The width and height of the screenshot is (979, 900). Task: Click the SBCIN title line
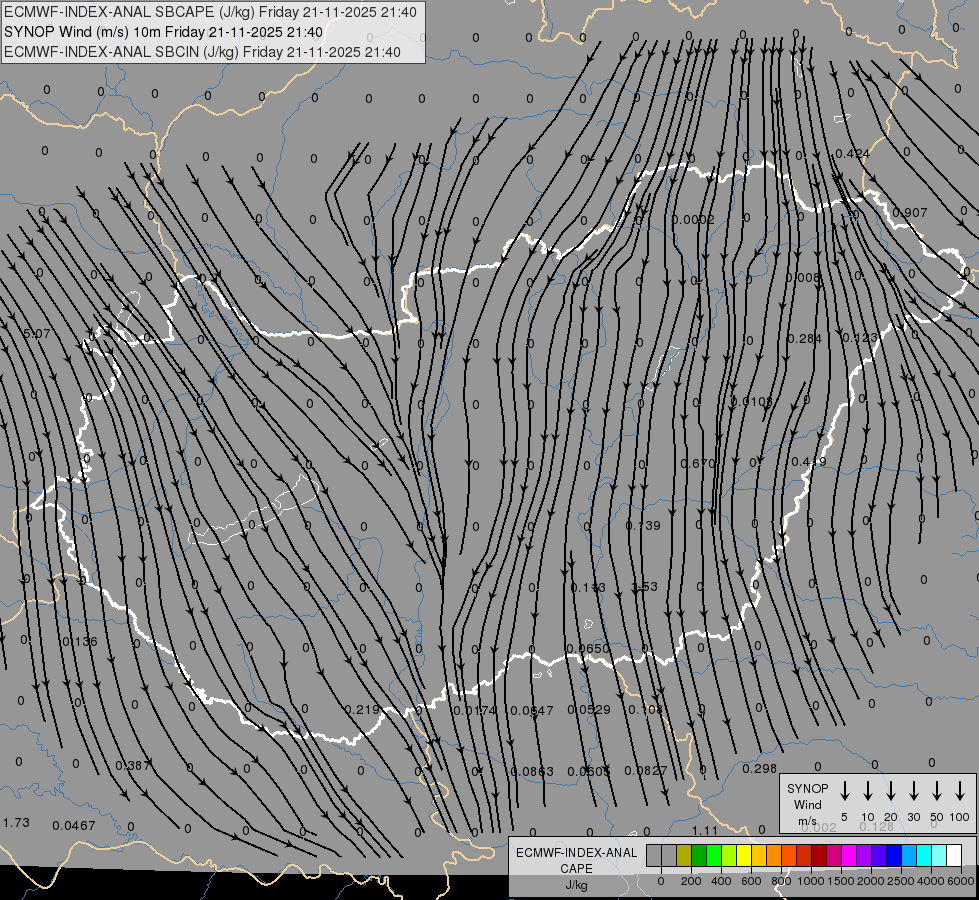pos(202,52)
